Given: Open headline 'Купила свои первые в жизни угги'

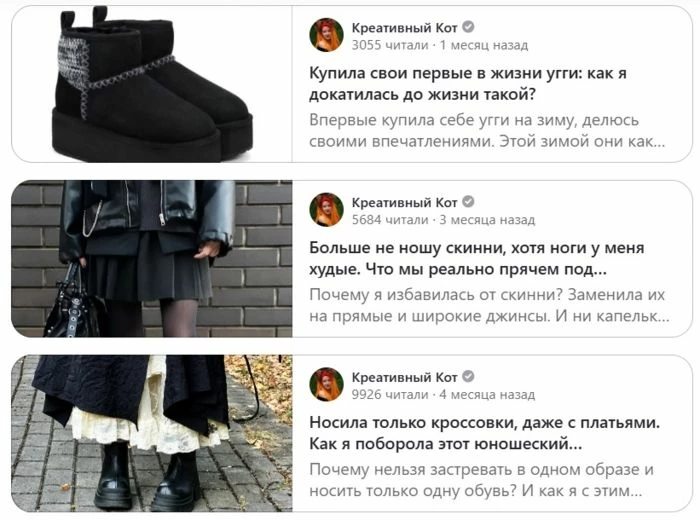Looking at the screenshot, I should pyautogui.click(x=468, y=84).
